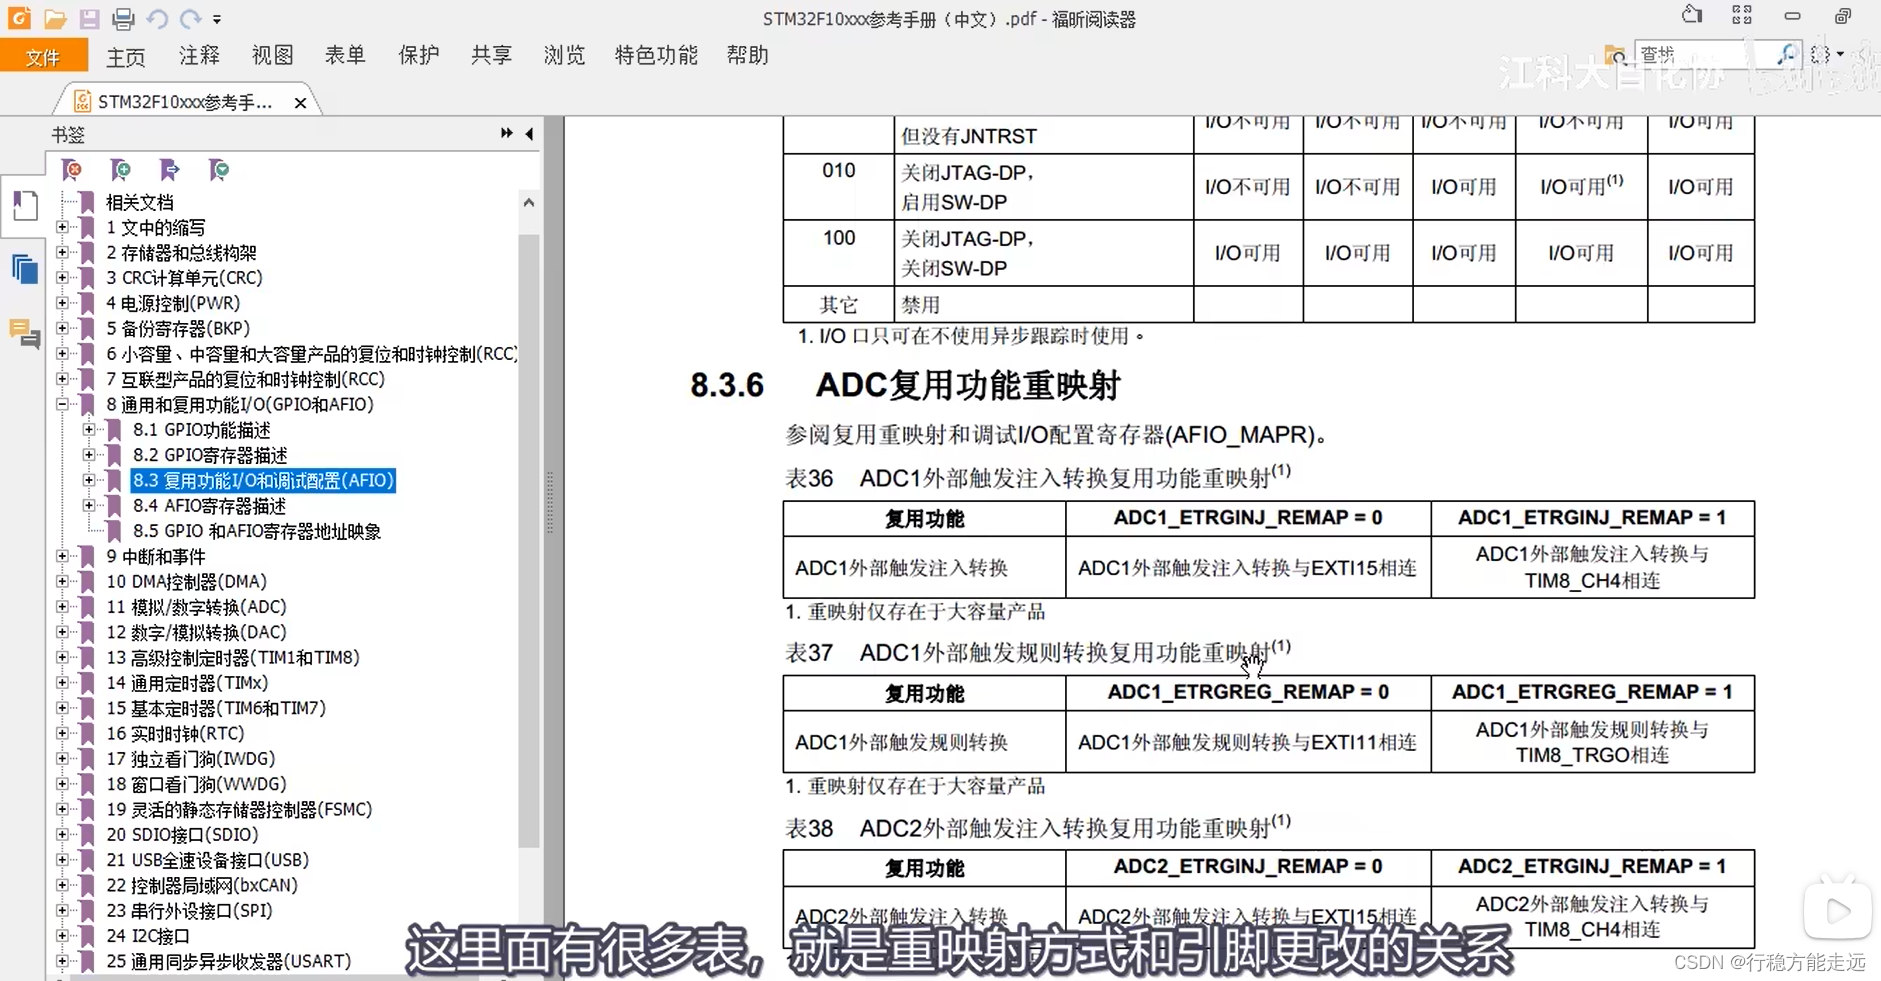Redo the last action
Screen dimensions: 1881x981
(190, 19)
